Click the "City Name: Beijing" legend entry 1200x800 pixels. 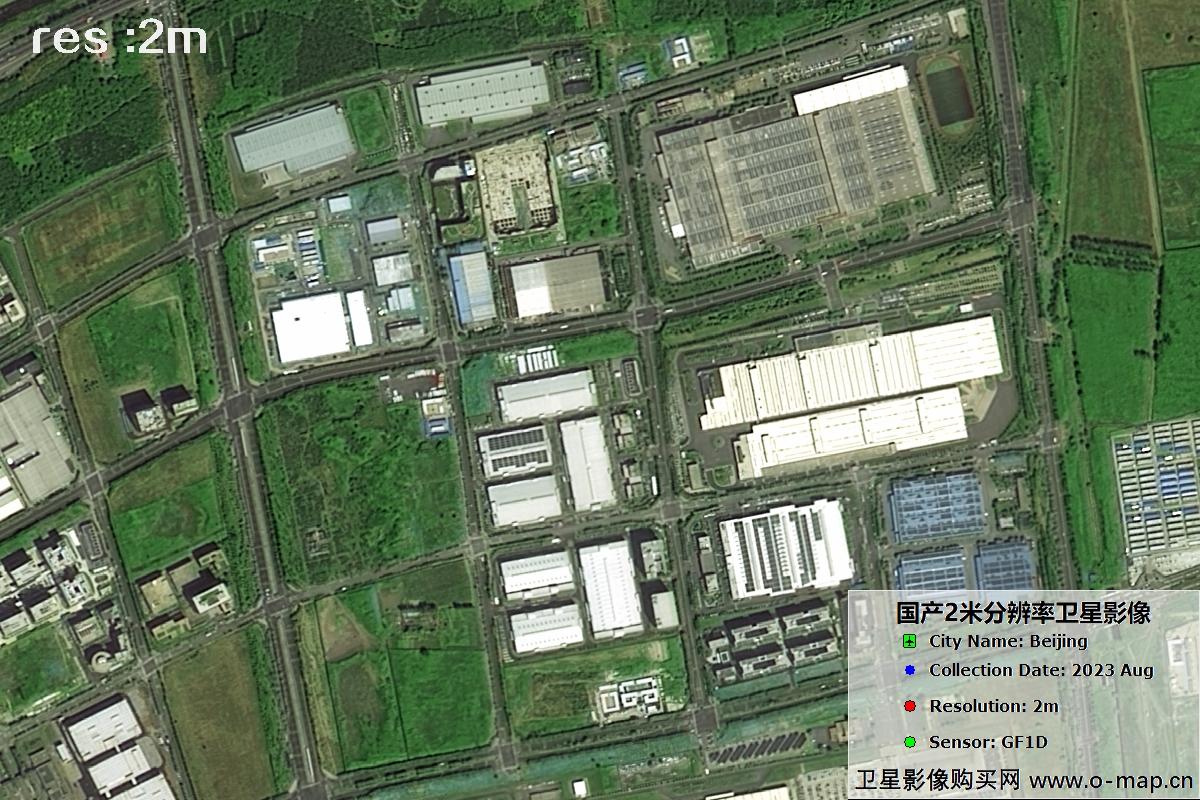(1007, 641)
